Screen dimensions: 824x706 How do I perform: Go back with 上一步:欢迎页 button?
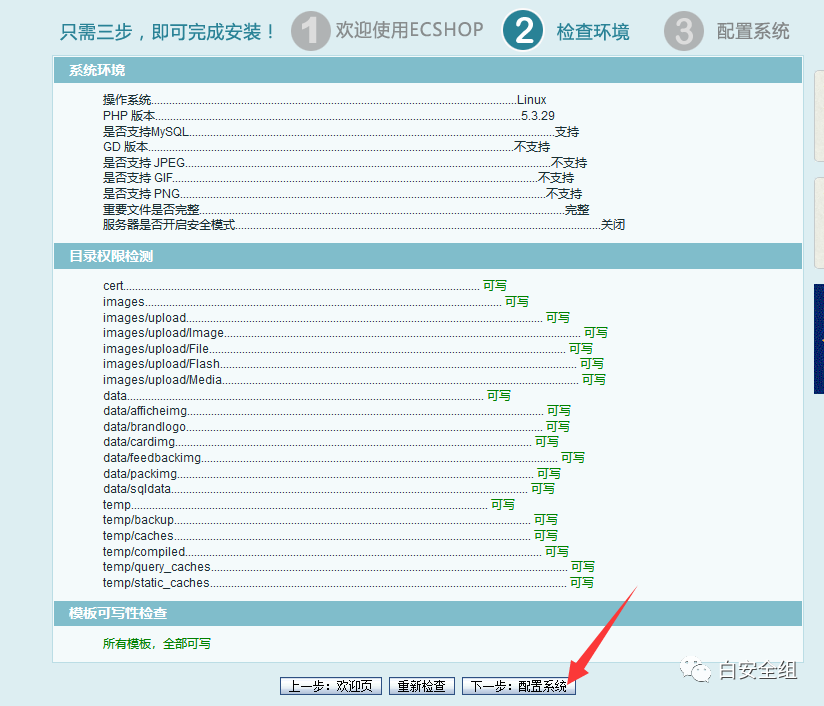point(331,686)
